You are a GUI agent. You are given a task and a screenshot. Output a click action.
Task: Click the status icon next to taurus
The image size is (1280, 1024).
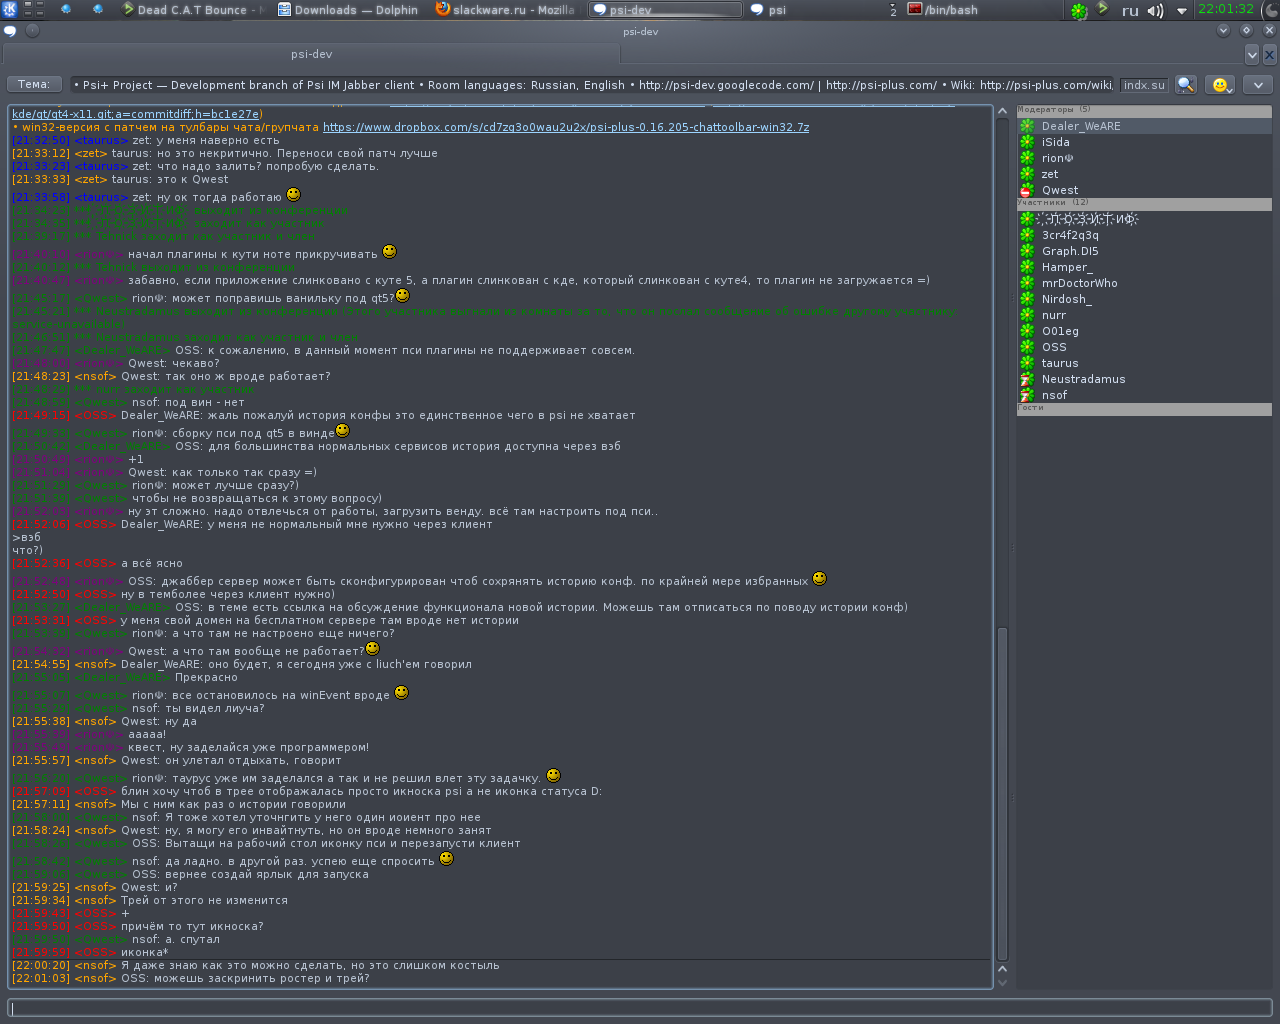point(1026,363)
